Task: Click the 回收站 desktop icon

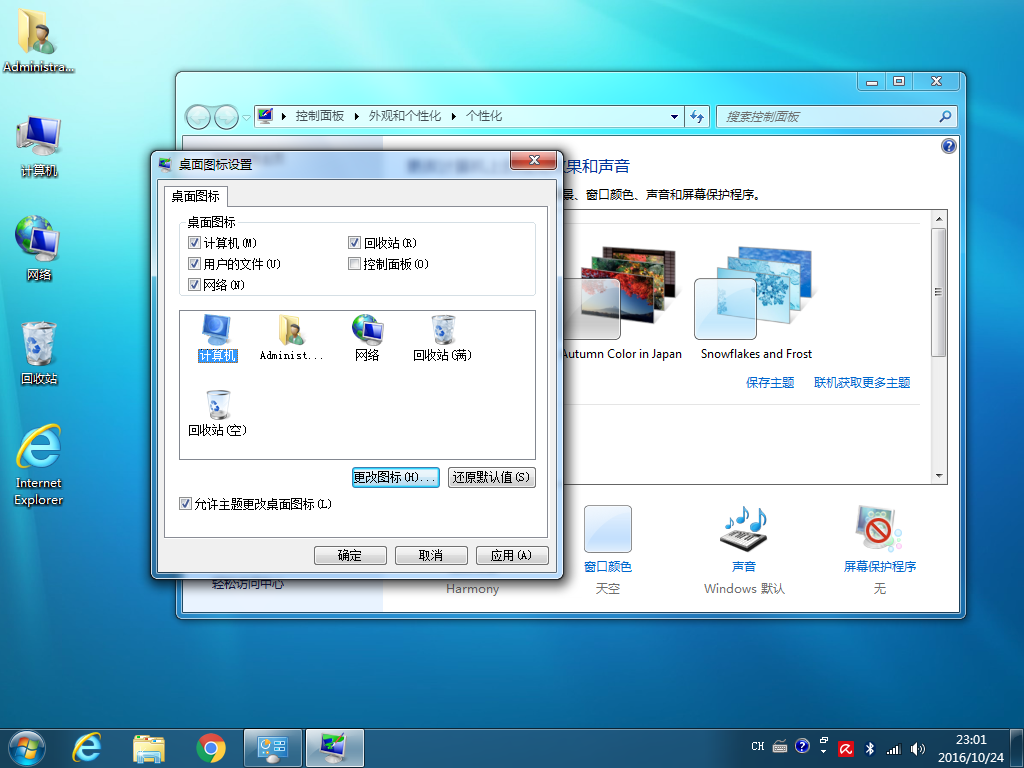Action: tap(39, 353)
